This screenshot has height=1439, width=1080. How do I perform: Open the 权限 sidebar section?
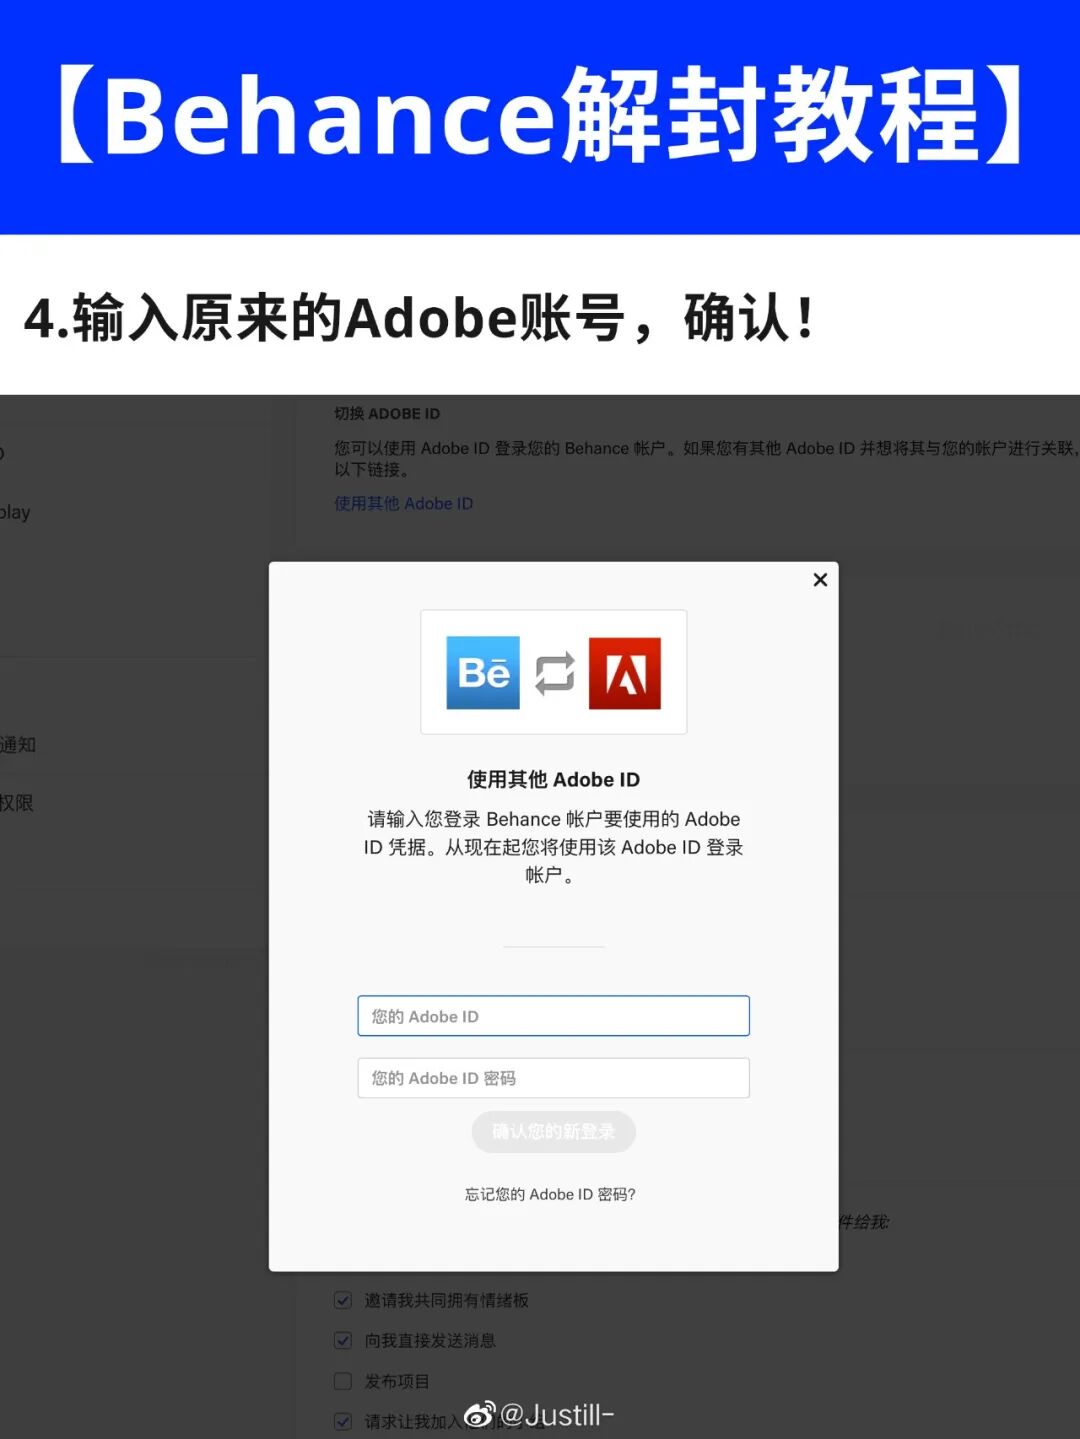pos(17,803)
